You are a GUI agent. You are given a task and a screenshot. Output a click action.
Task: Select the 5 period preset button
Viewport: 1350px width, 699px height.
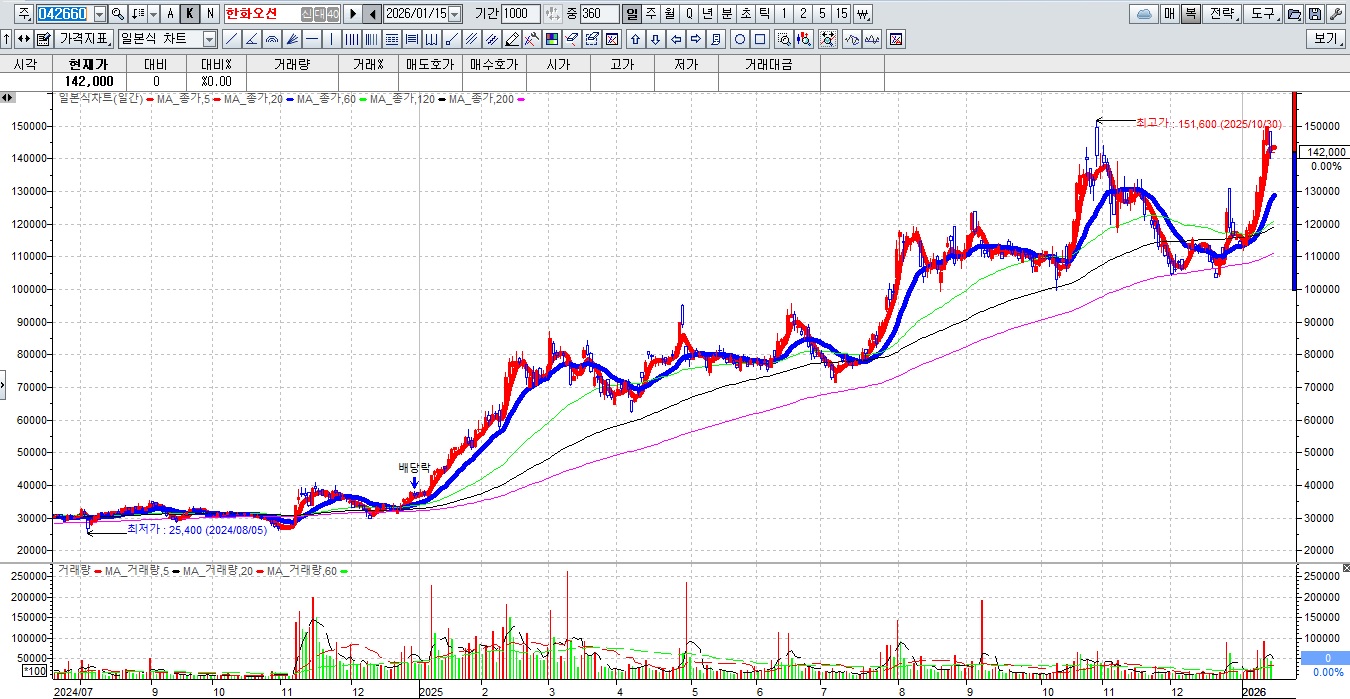point(822,14)
